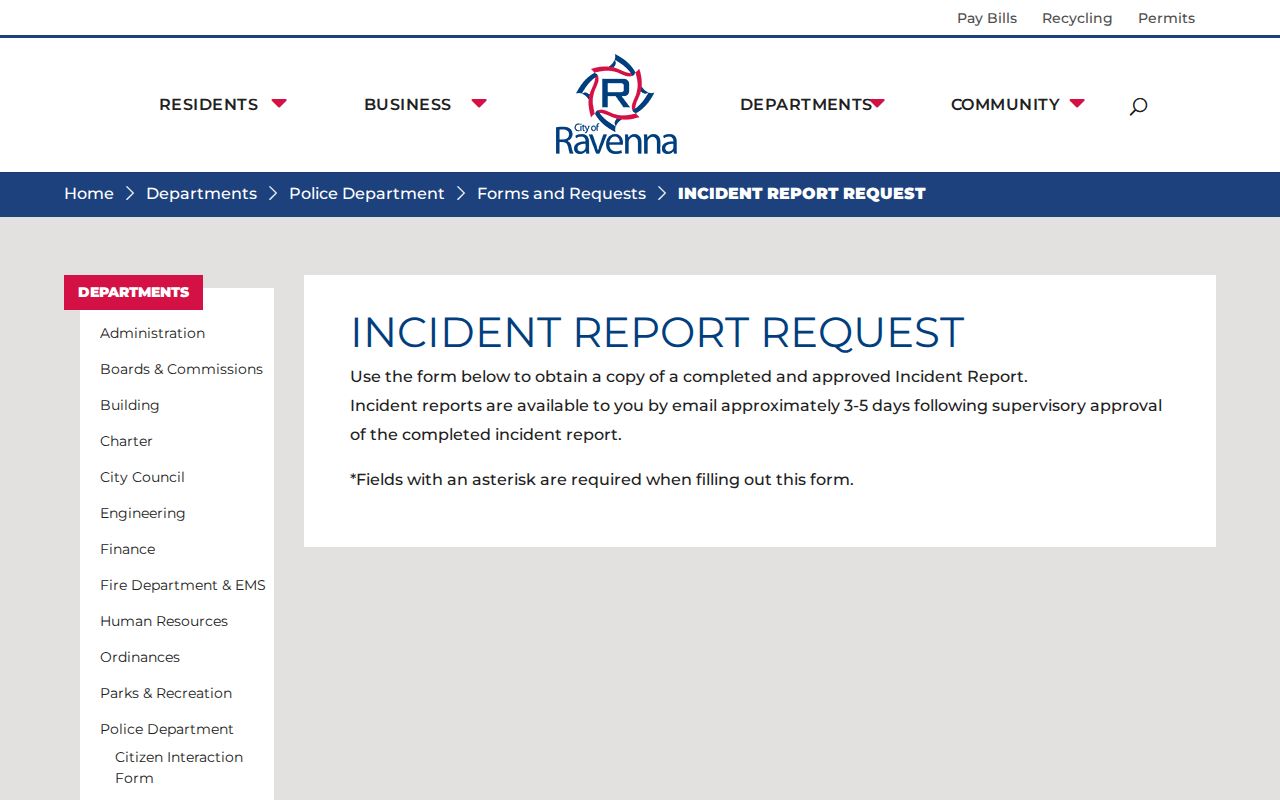The width and height of the screenshot is (1280, 800).
Task: Go to Home in the breadcrumb
Action: click(x=89, y=194)
